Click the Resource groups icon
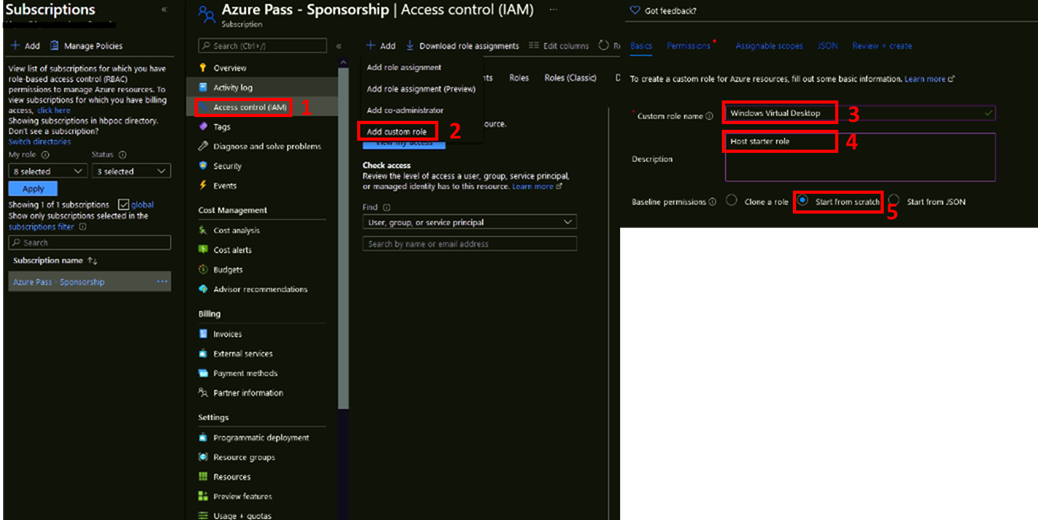The image size is (1038, 520). [x=203, y=457]
